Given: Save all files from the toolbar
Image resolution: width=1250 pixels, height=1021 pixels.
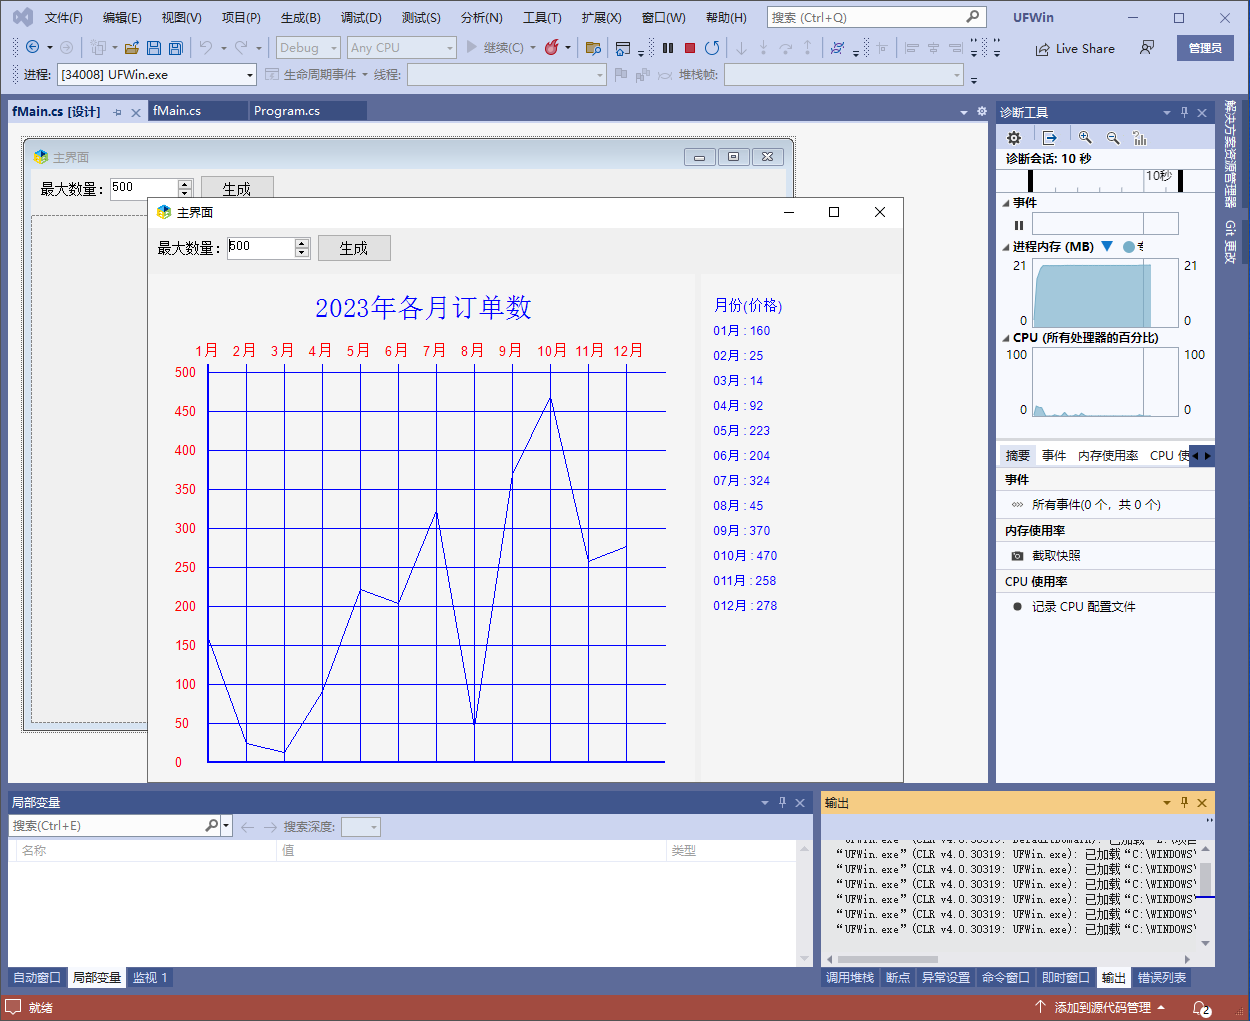Looking at the screenshot, I should click(176, 48).
